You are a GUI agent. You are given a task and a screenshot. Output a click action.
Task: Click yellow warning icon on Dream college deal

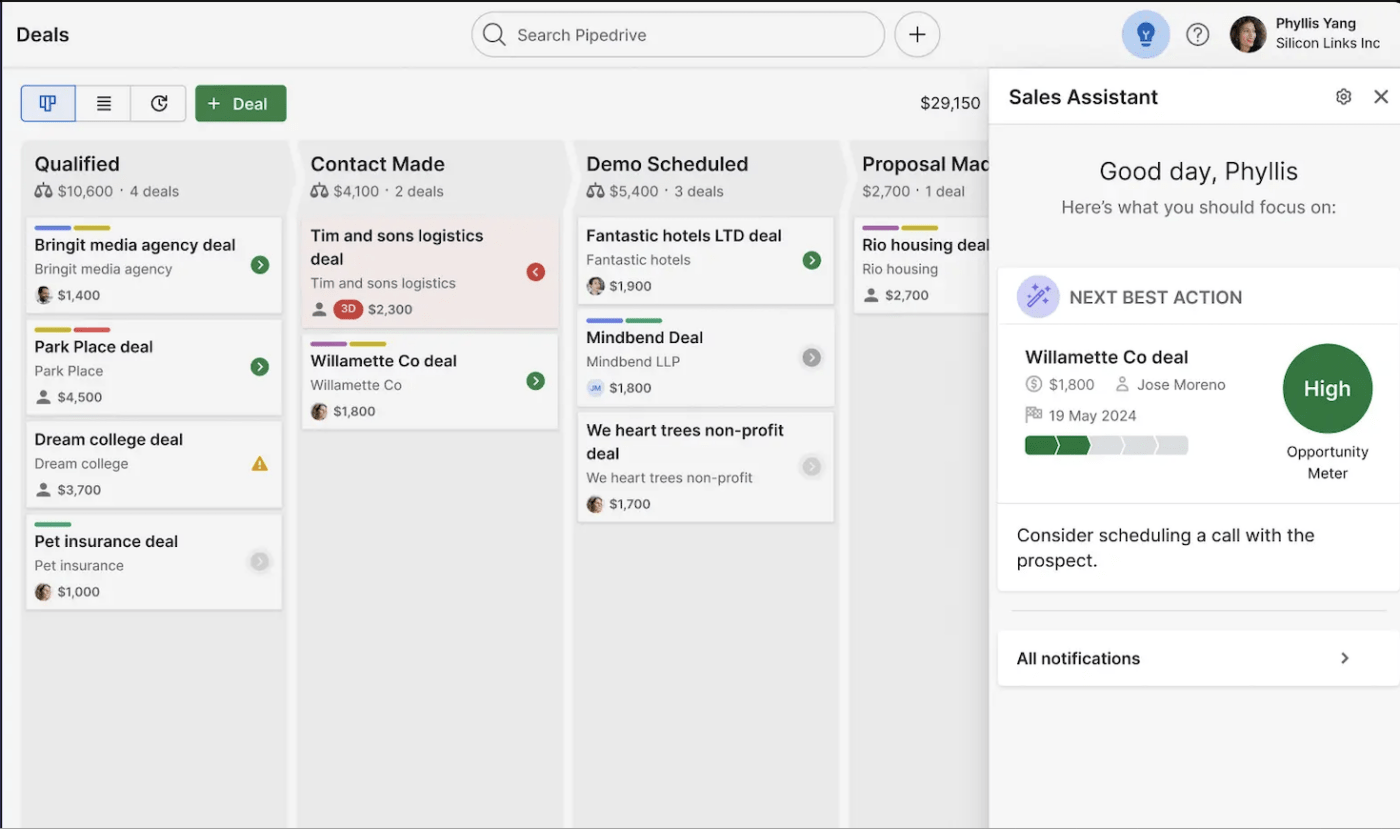point(260,464)
